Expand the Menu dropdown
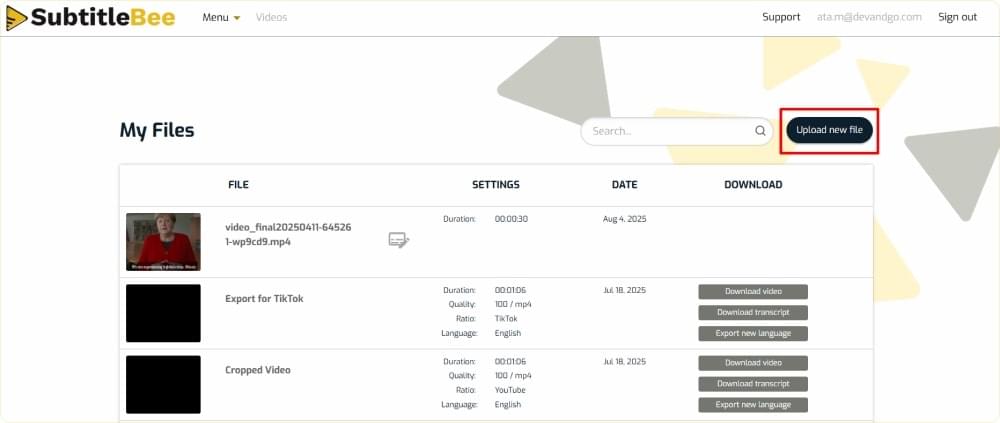This screenshot has height=423, width=1000. point(221,17)
